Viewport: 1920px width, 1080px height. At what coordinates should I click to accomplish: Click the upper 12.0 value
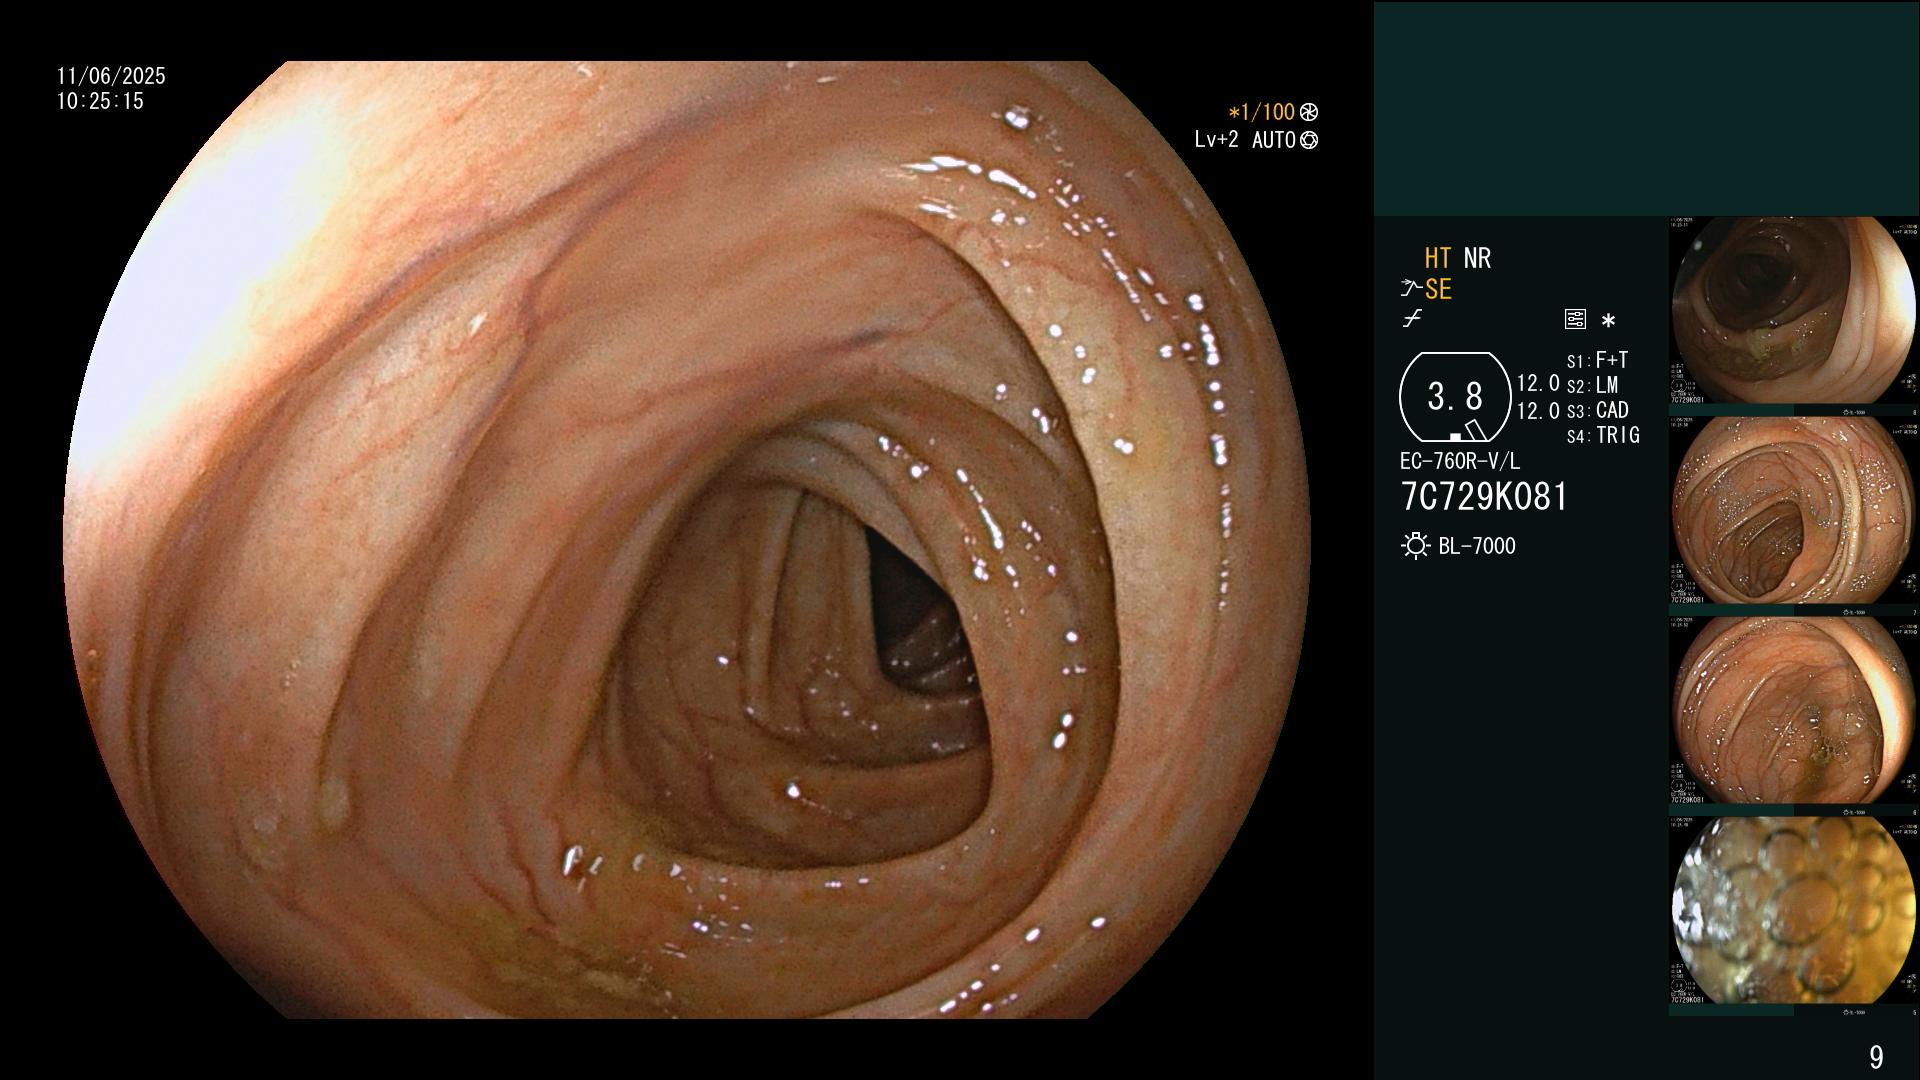(x=1538, y=383)
